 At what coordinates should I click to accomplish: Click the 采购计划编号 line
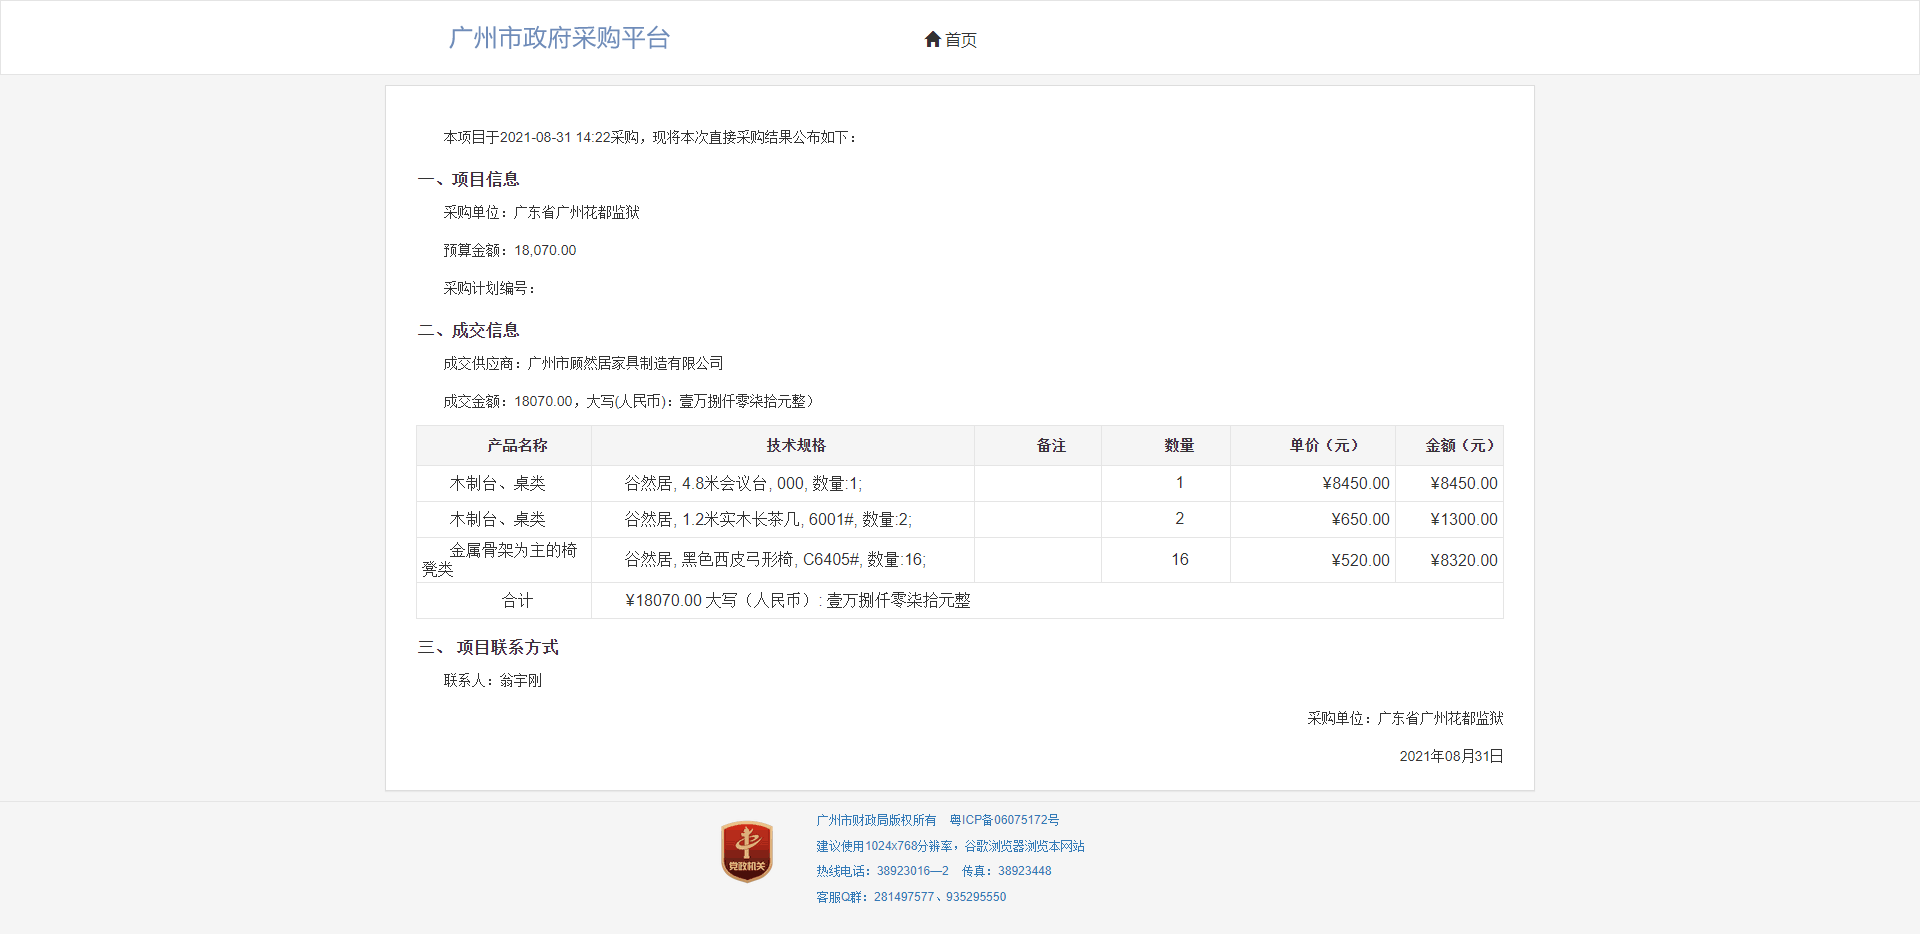pos(490,288)
